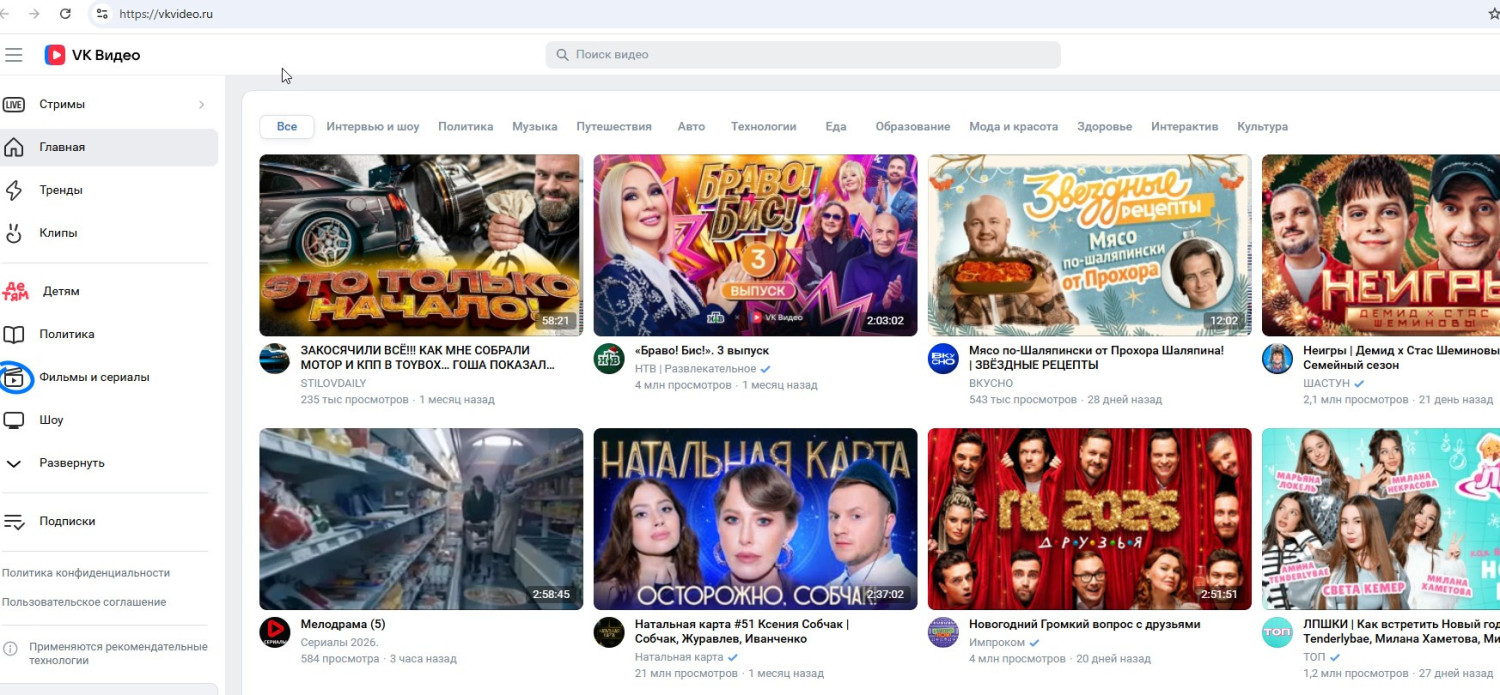This screenshot has width=1500, height=695.
Task: Select the Музыка category tab
Action: coord(534,127)
